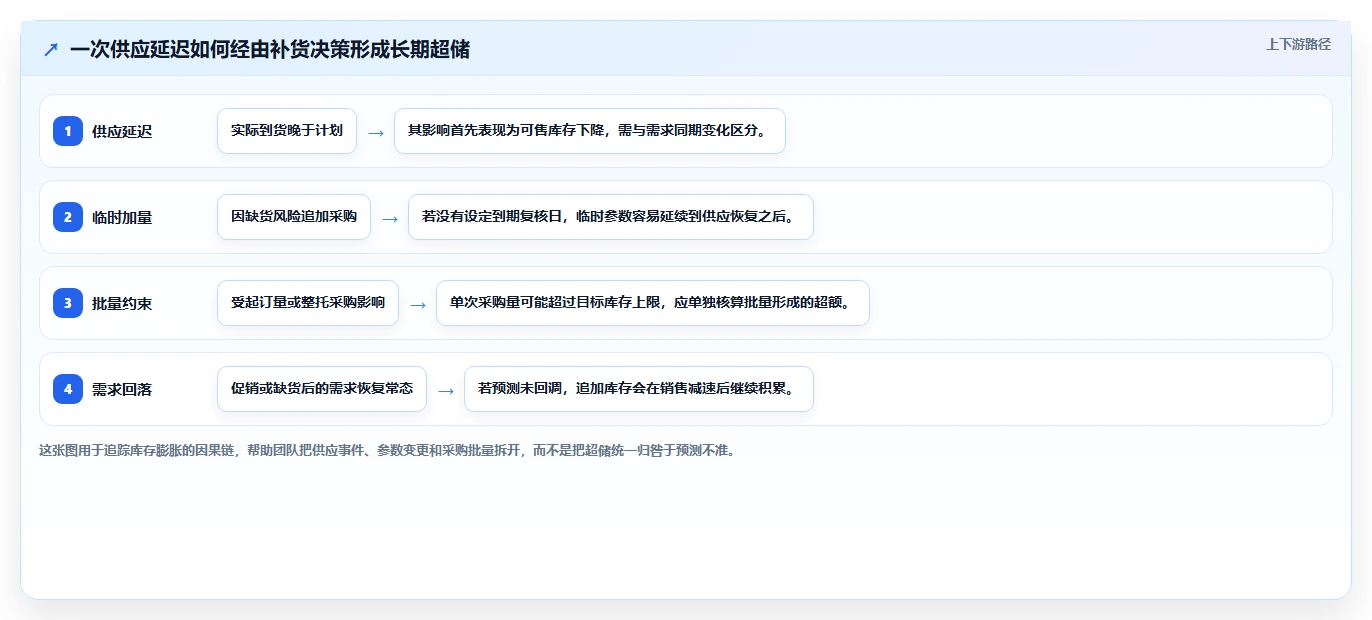The width and height of the screenshot is (1372, 620).
Task: Click the 供应延迟 step label
Action: (122, 131)
